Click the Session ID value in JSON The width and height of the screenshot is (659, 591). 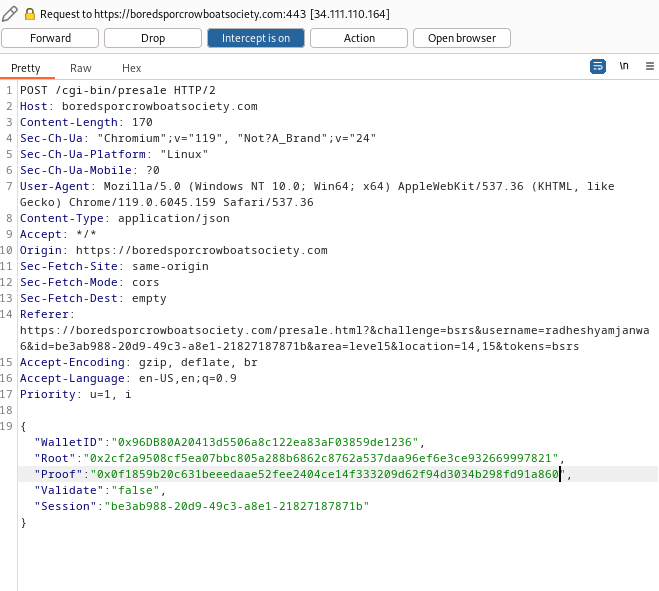237,506
